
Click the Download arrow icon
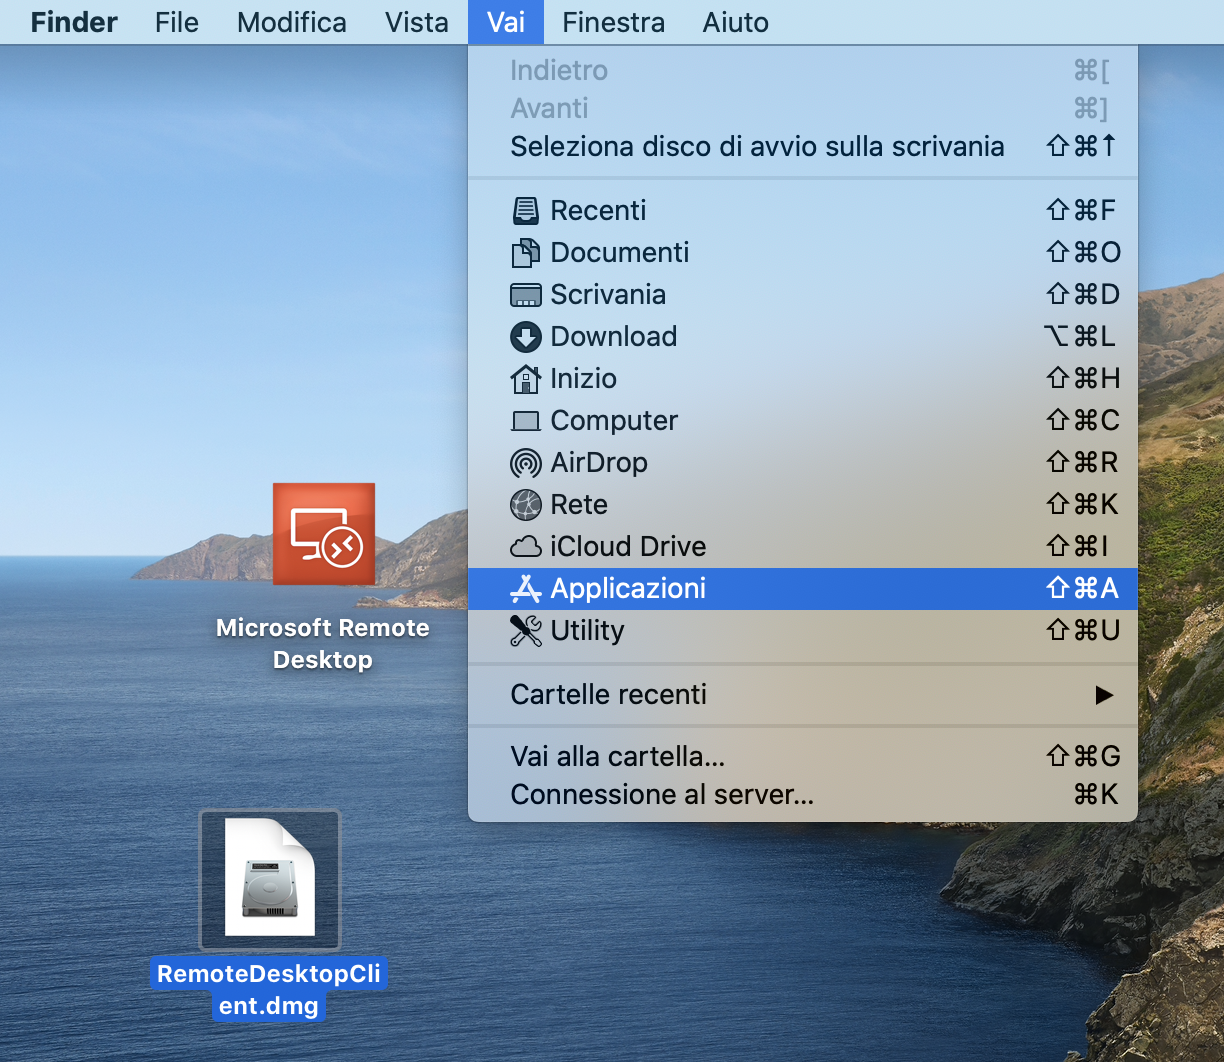(525, 337)
